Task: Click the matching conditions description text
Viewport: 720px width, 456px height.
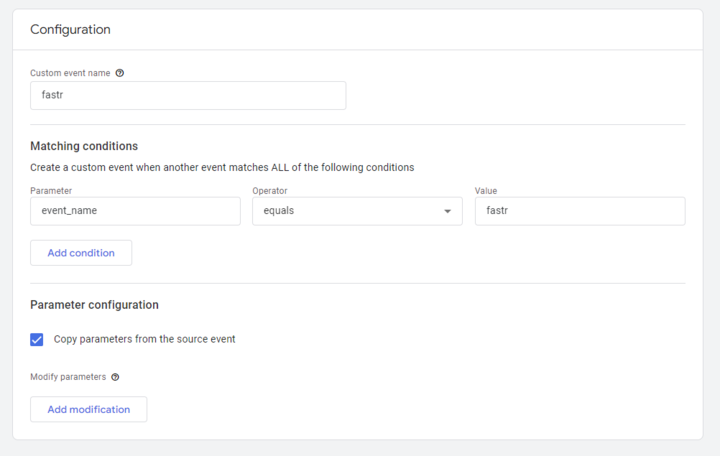Action: [222, 167]
